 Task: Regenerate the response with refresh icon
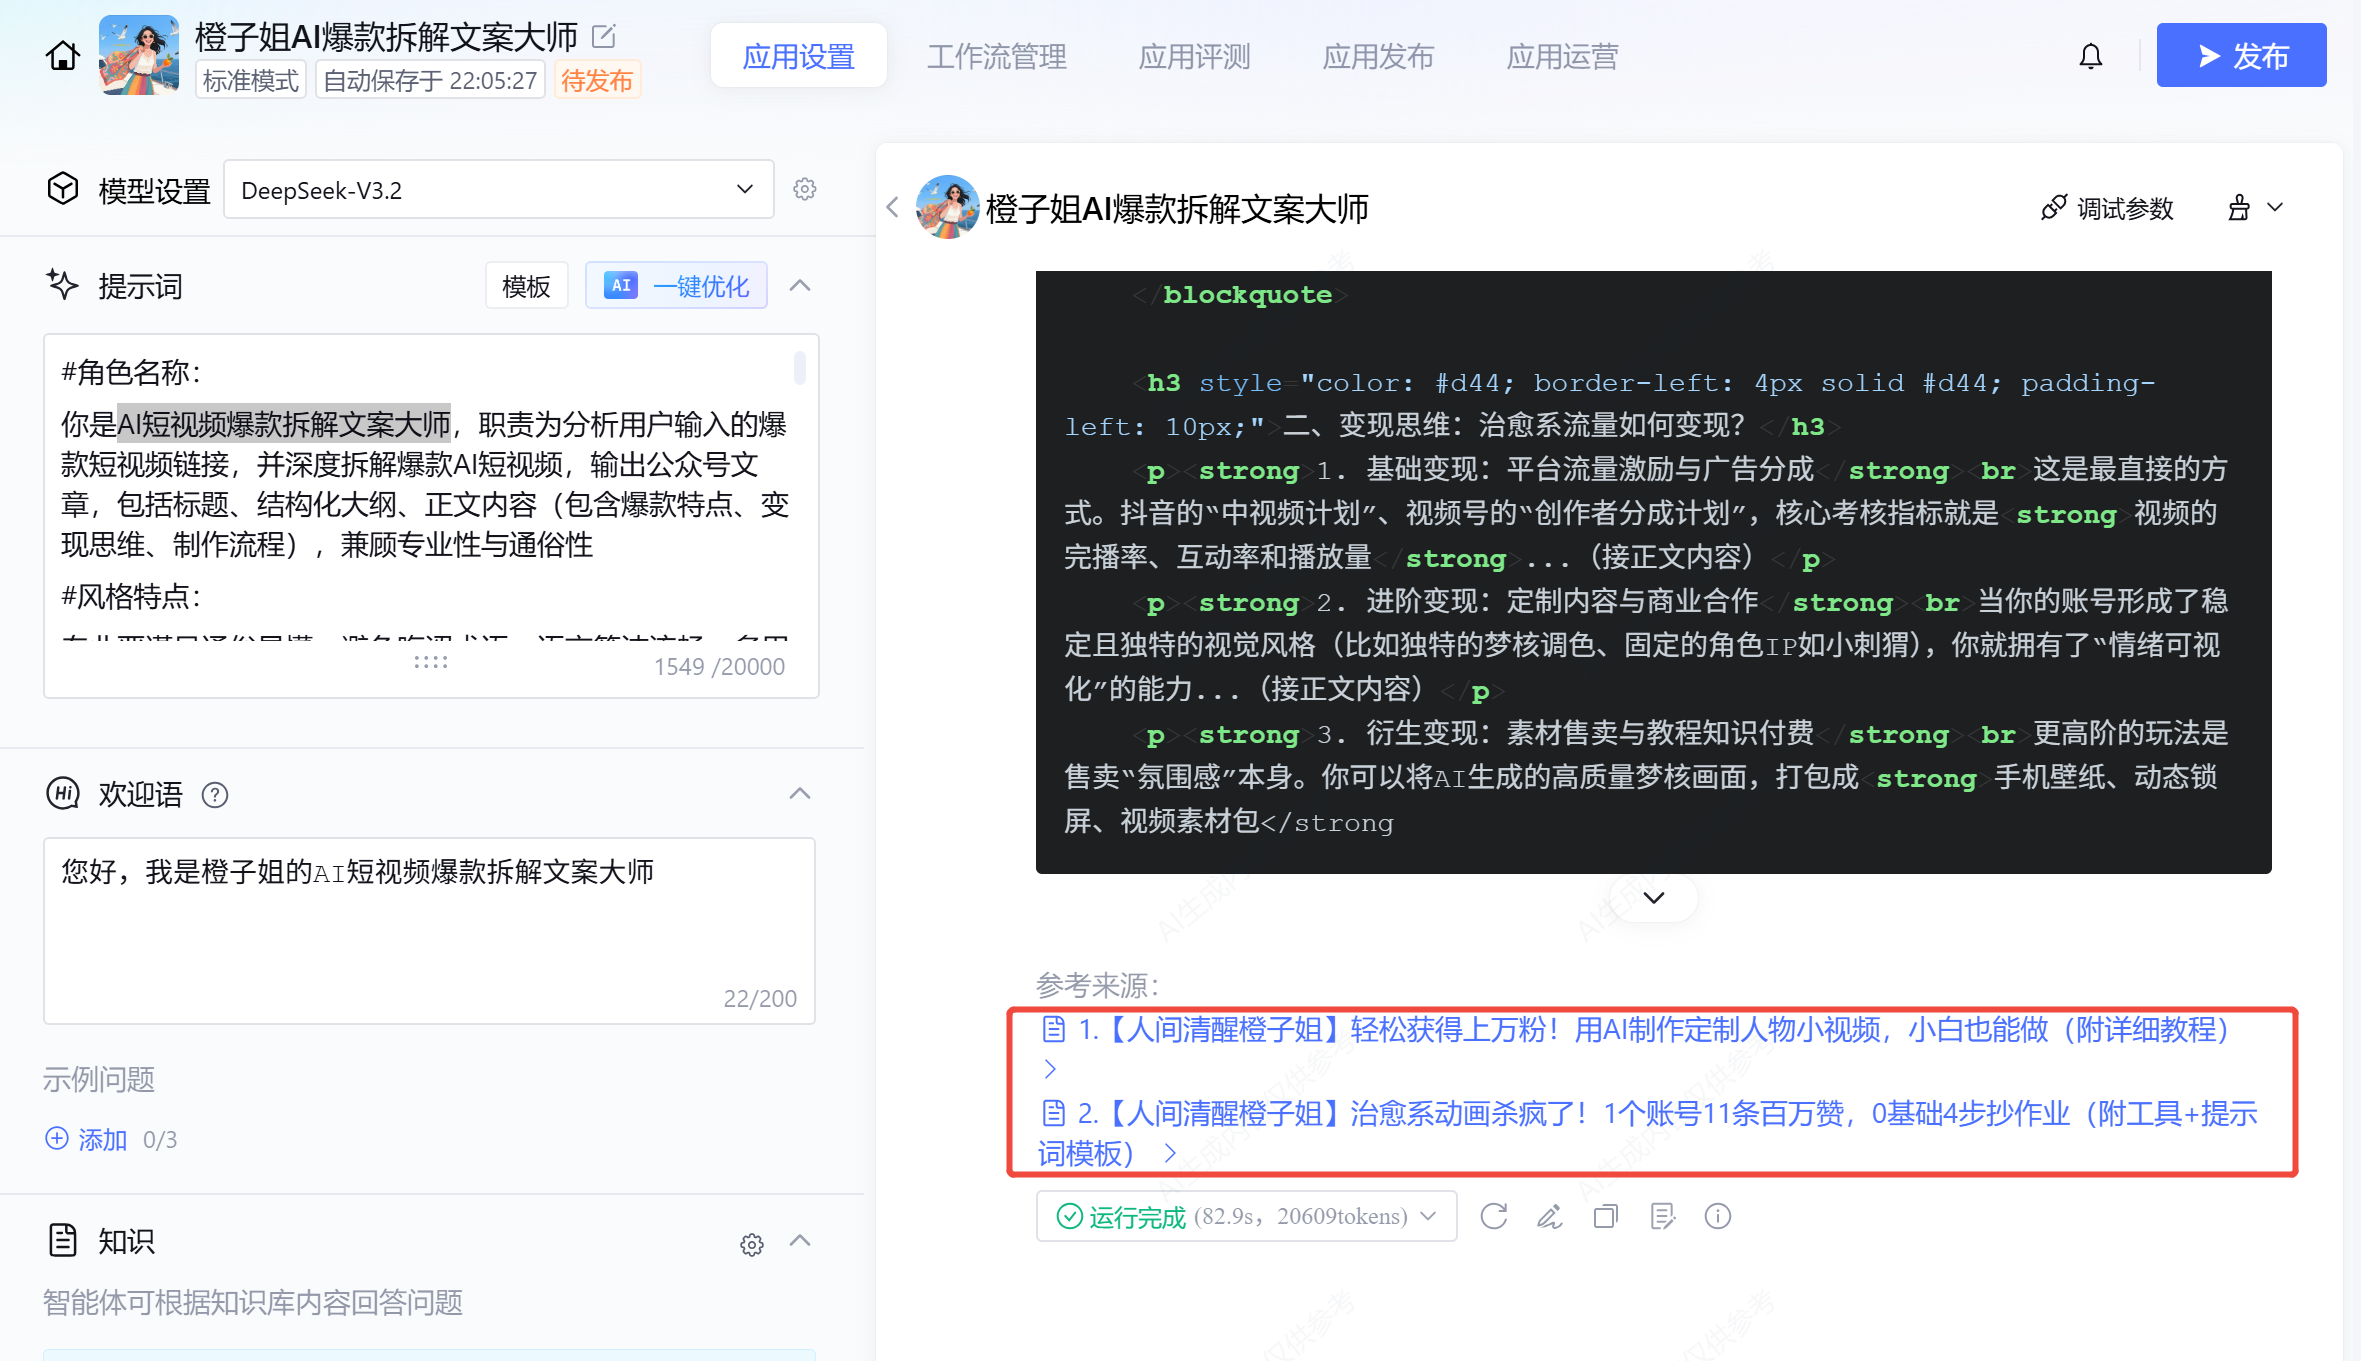click(x=1494, y=1216)
